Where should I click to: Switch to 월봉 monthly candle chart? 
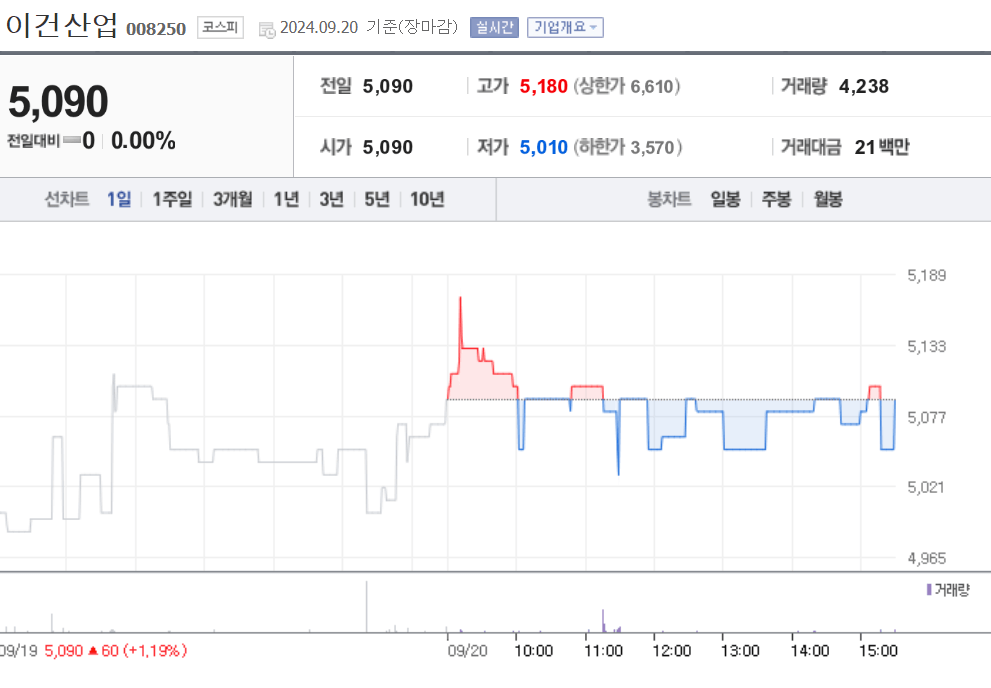[828, 200]
